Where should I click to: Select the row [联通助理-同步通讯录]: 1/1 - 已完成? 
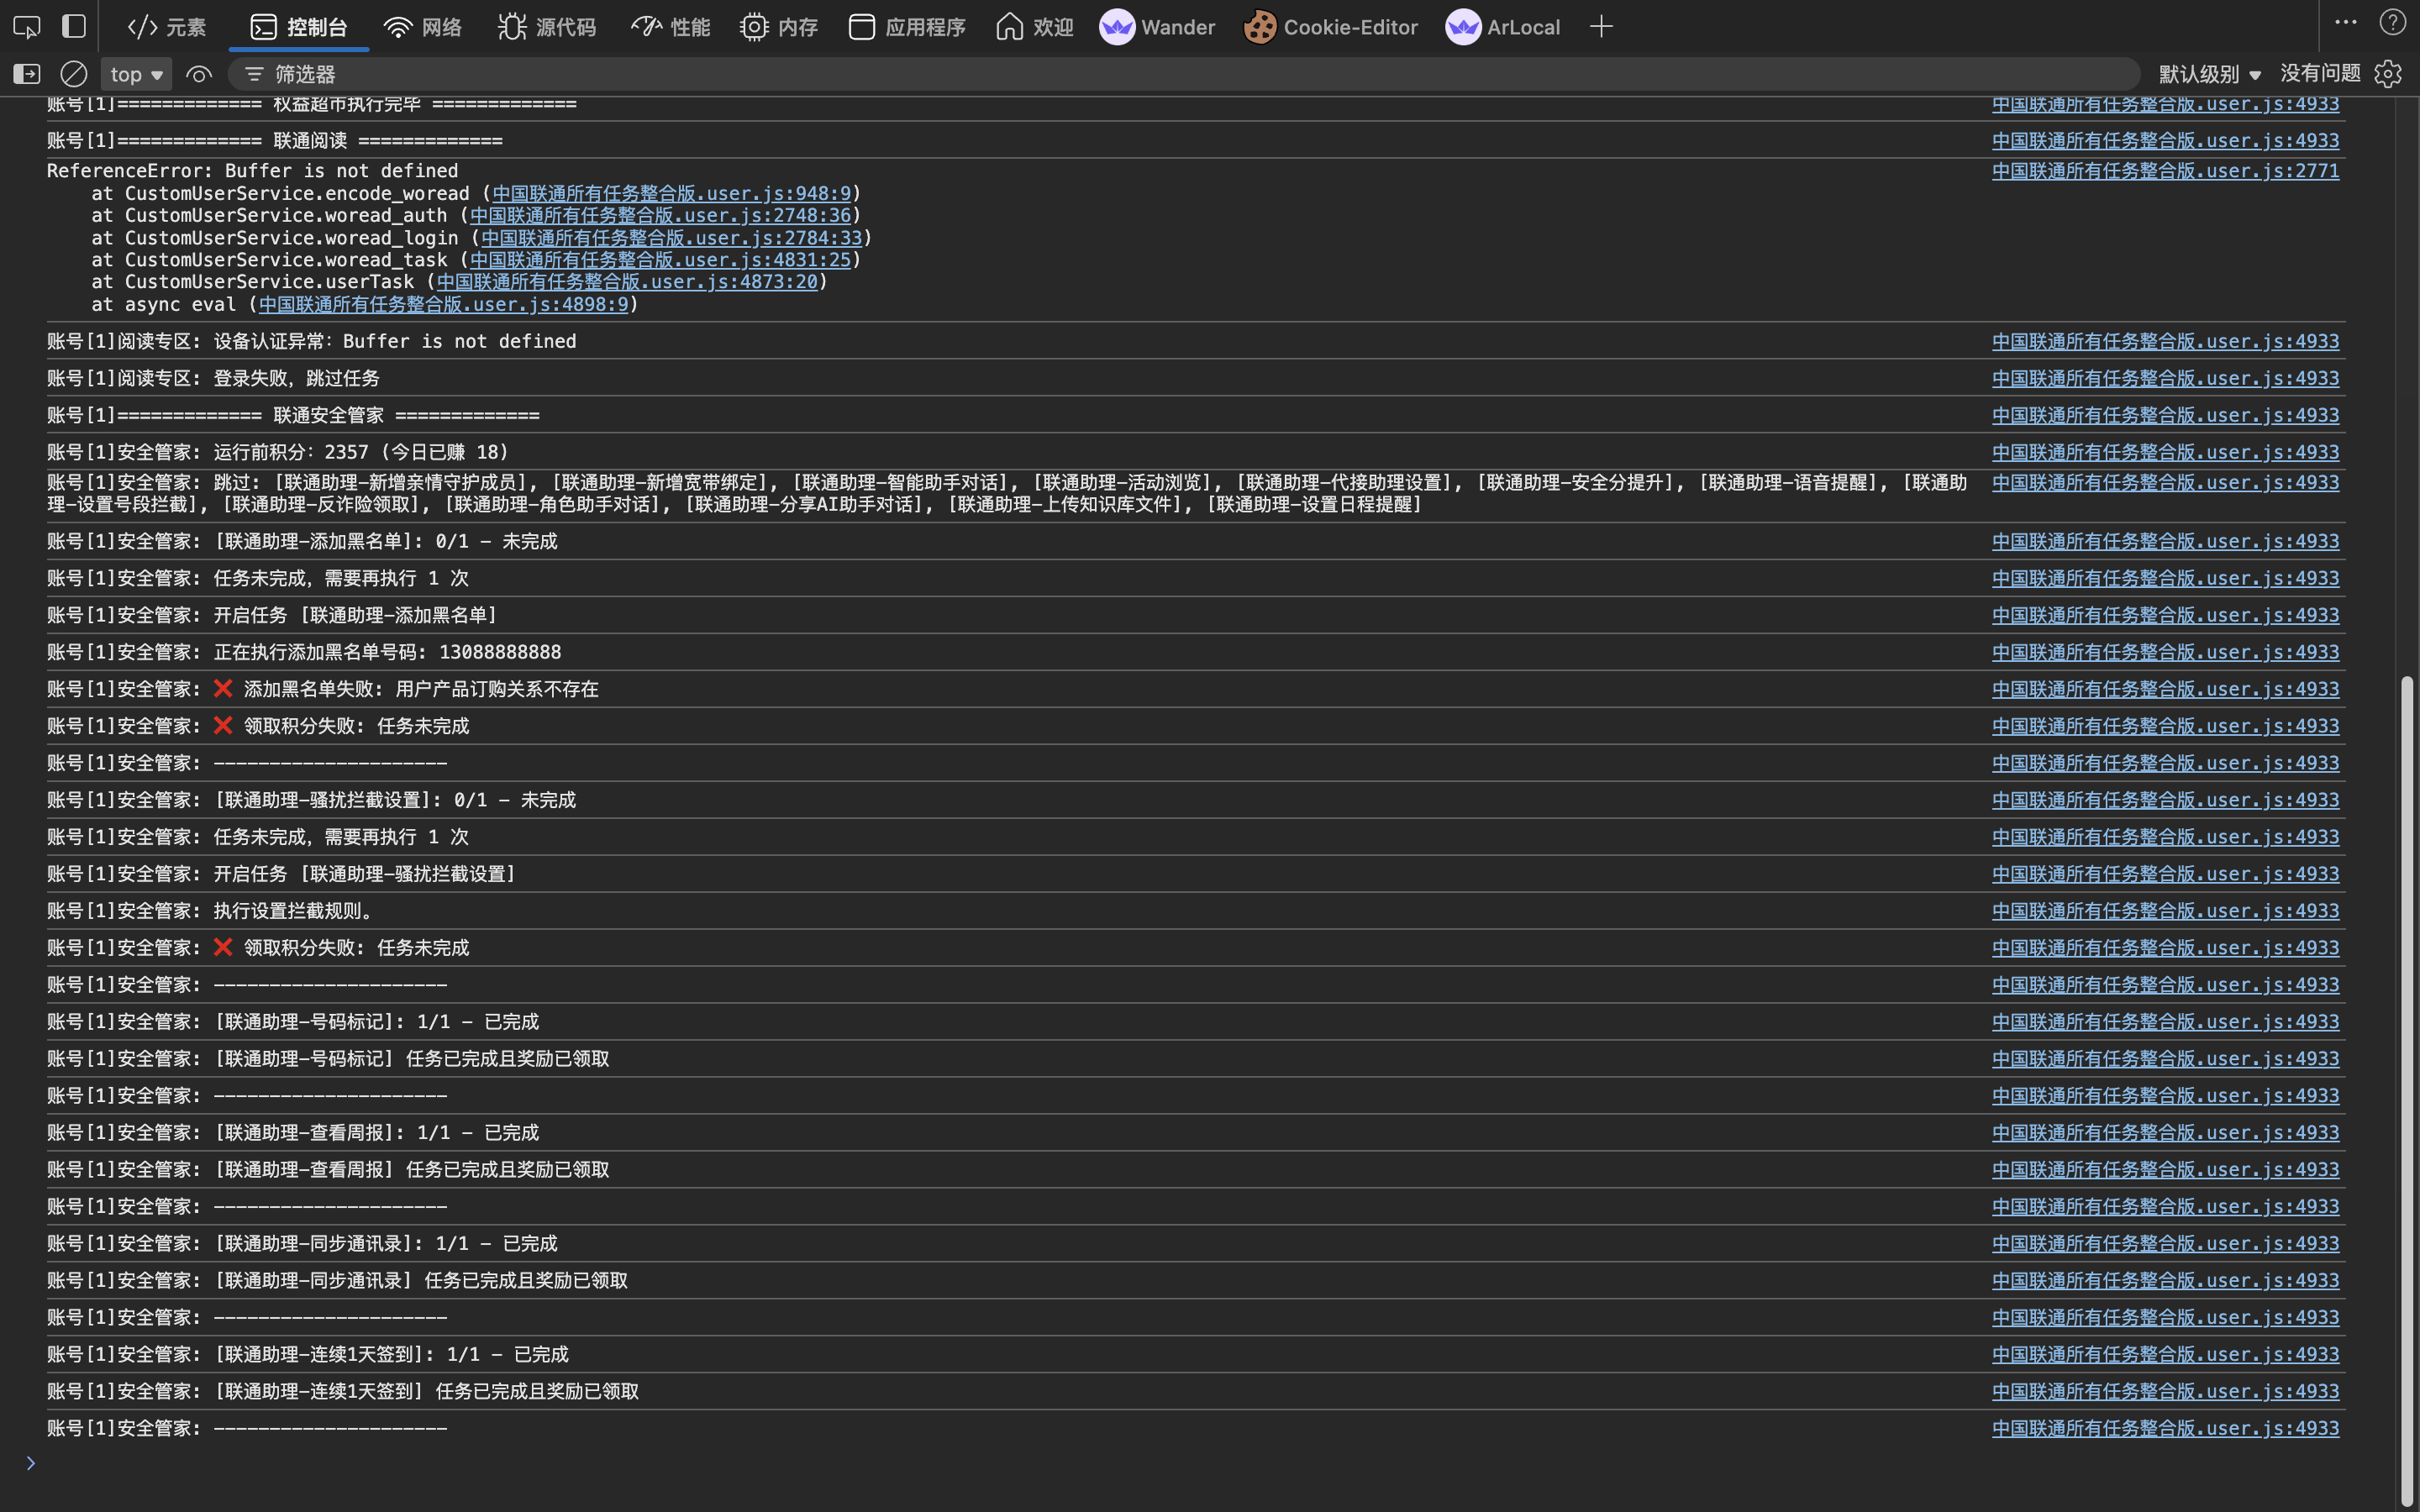[1195, 1244]
